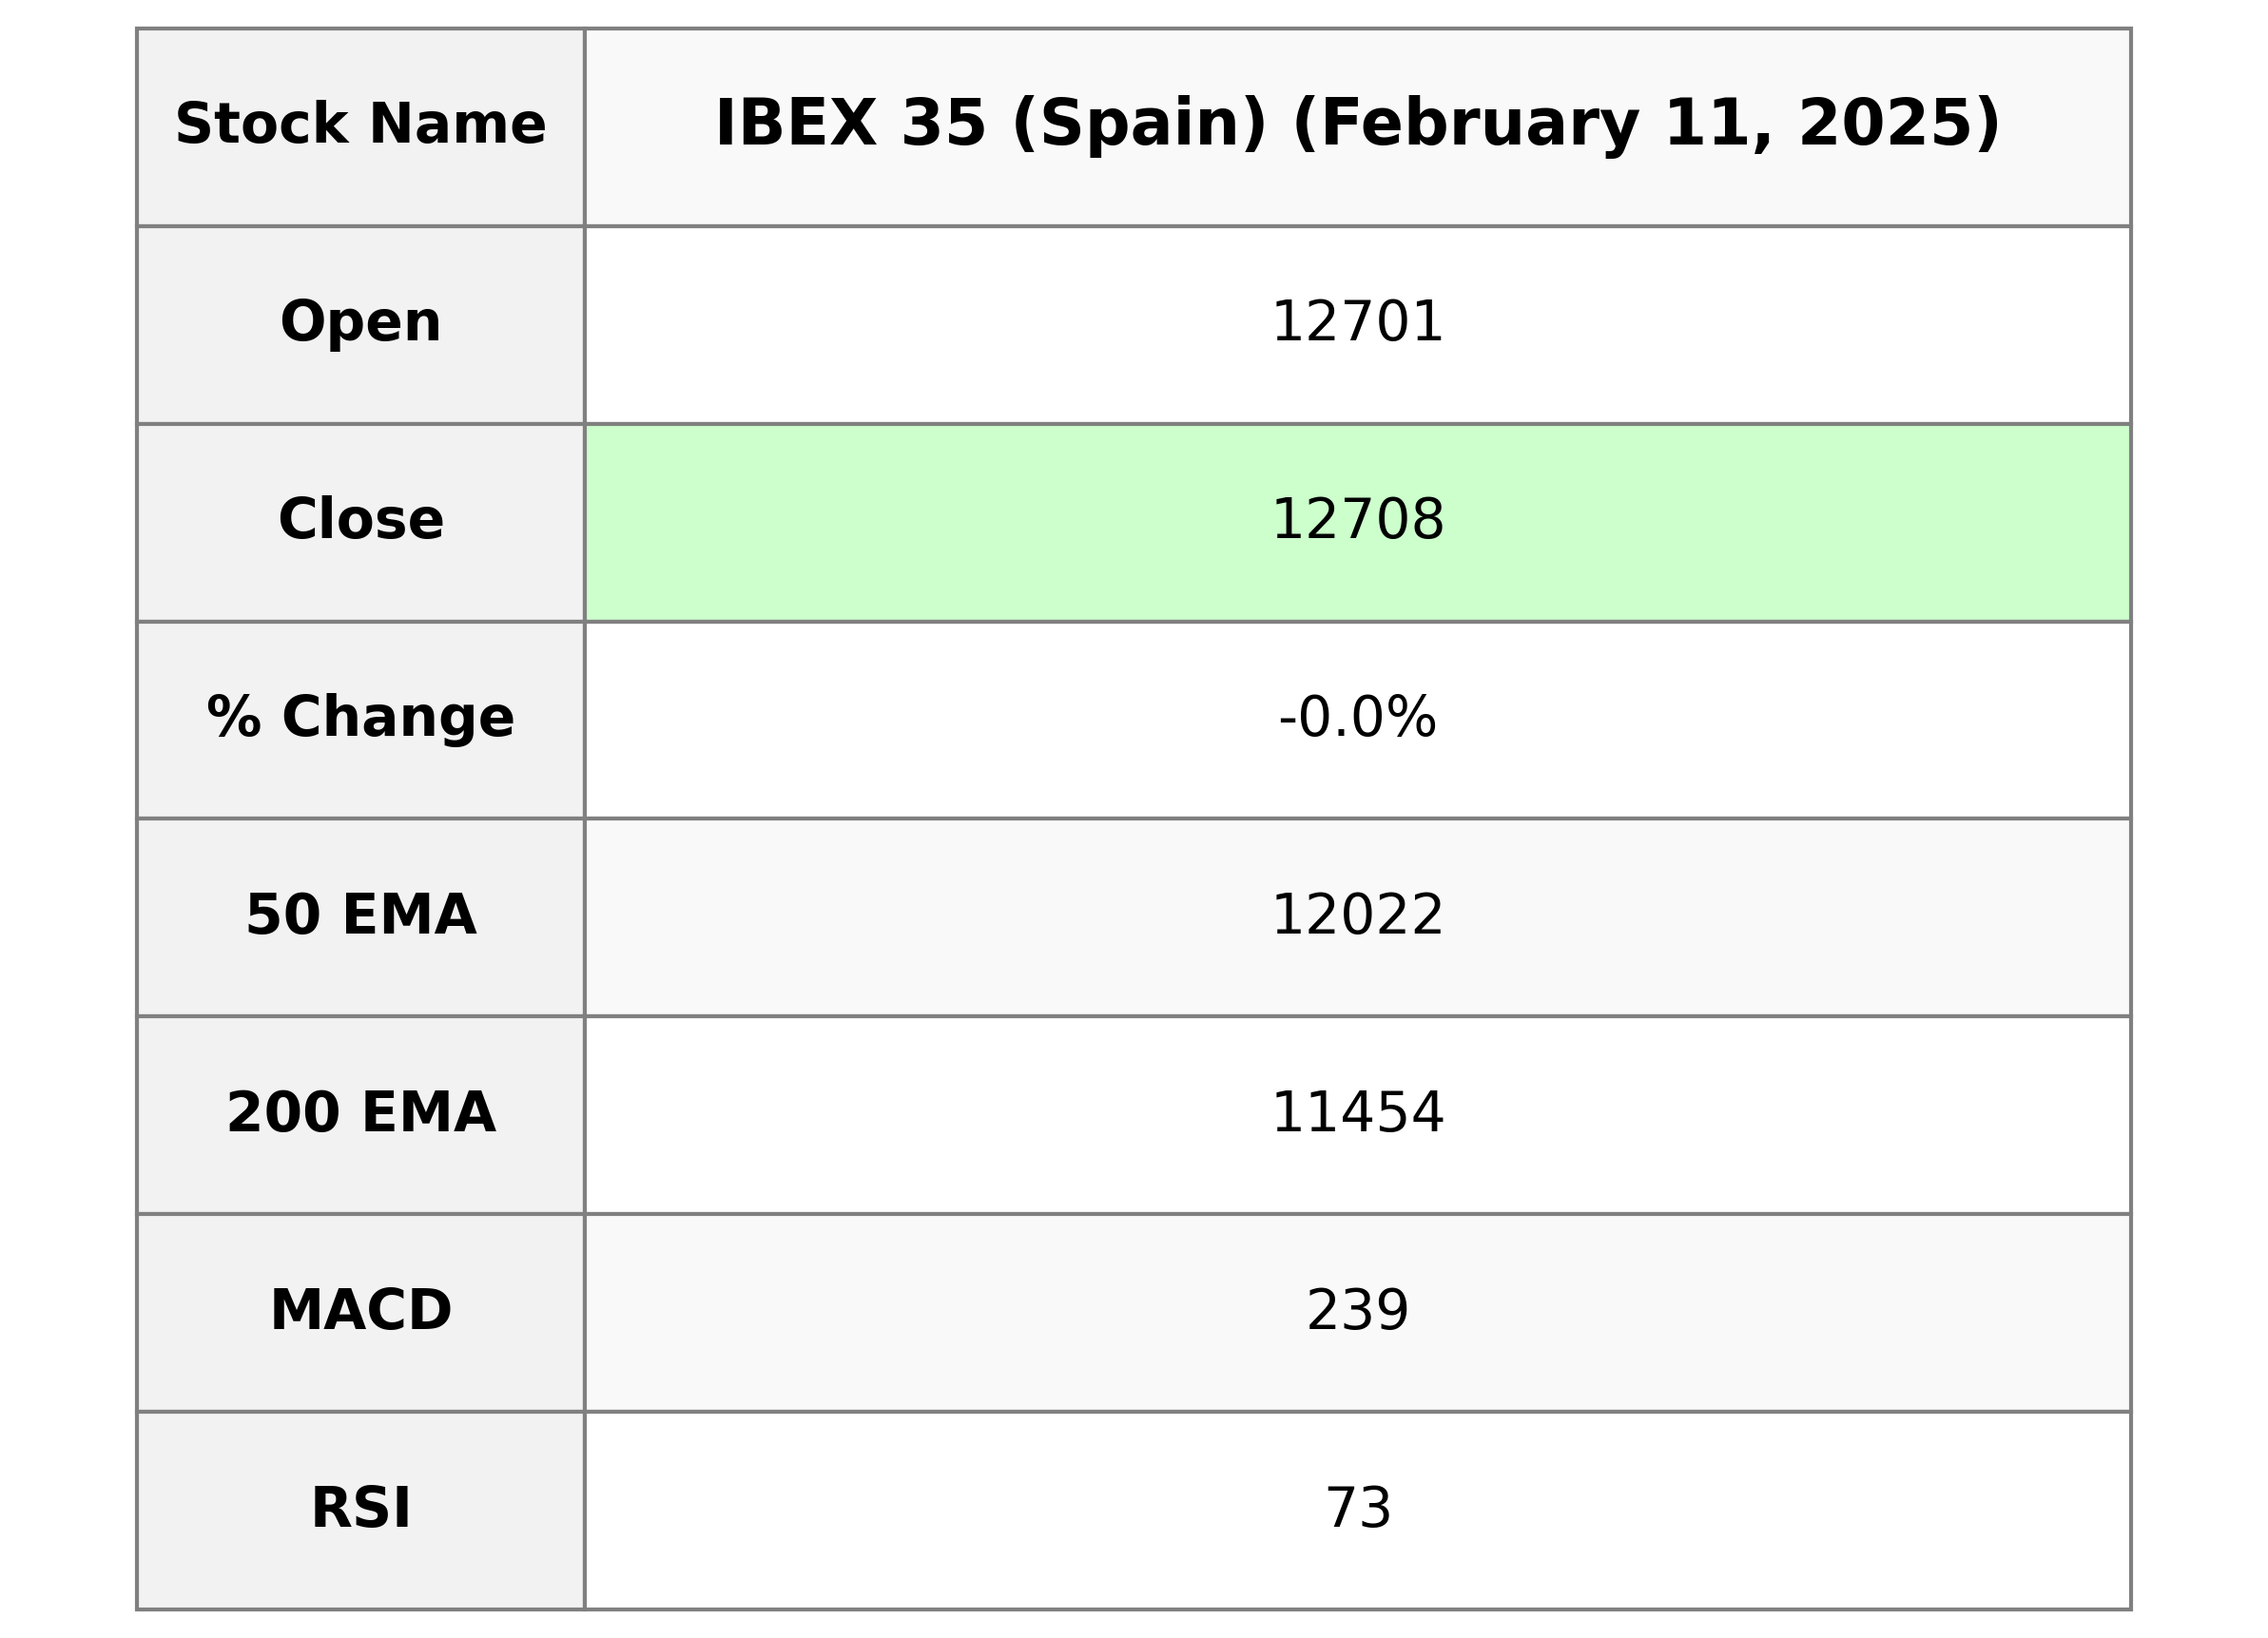Select the 50 EMA row label
Screen dimensions: 2268x1638
pos(360,916)
